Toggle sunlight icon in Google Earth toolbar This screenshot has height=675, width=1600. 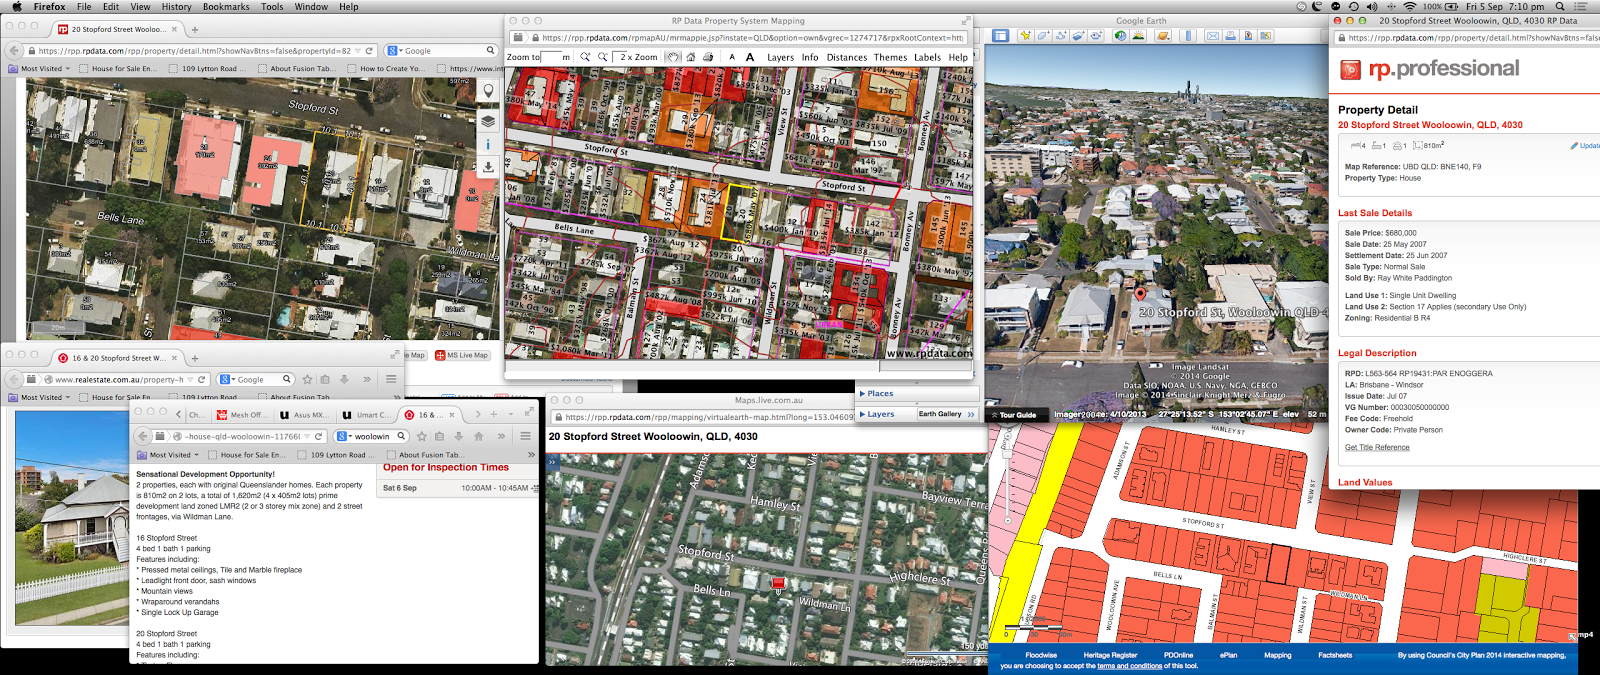click(1138, 35)
